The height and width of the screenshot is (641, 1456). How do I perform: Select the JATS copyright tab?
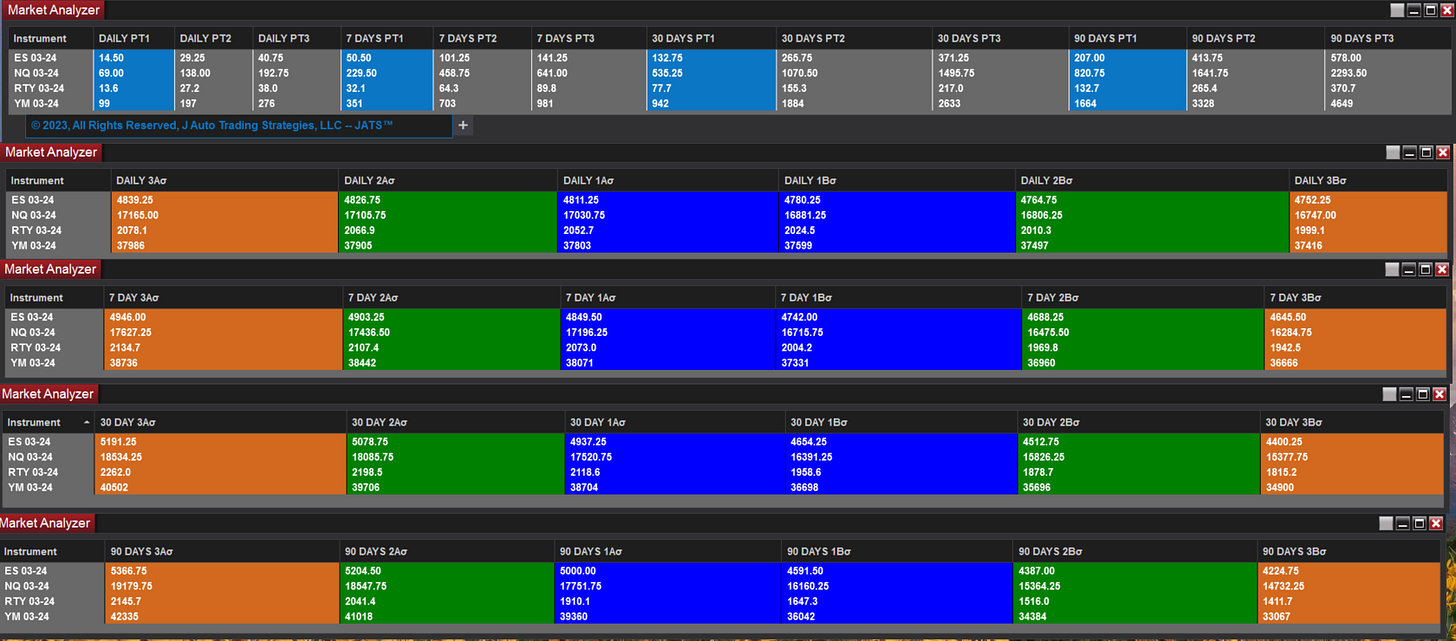tap(239, 125)
